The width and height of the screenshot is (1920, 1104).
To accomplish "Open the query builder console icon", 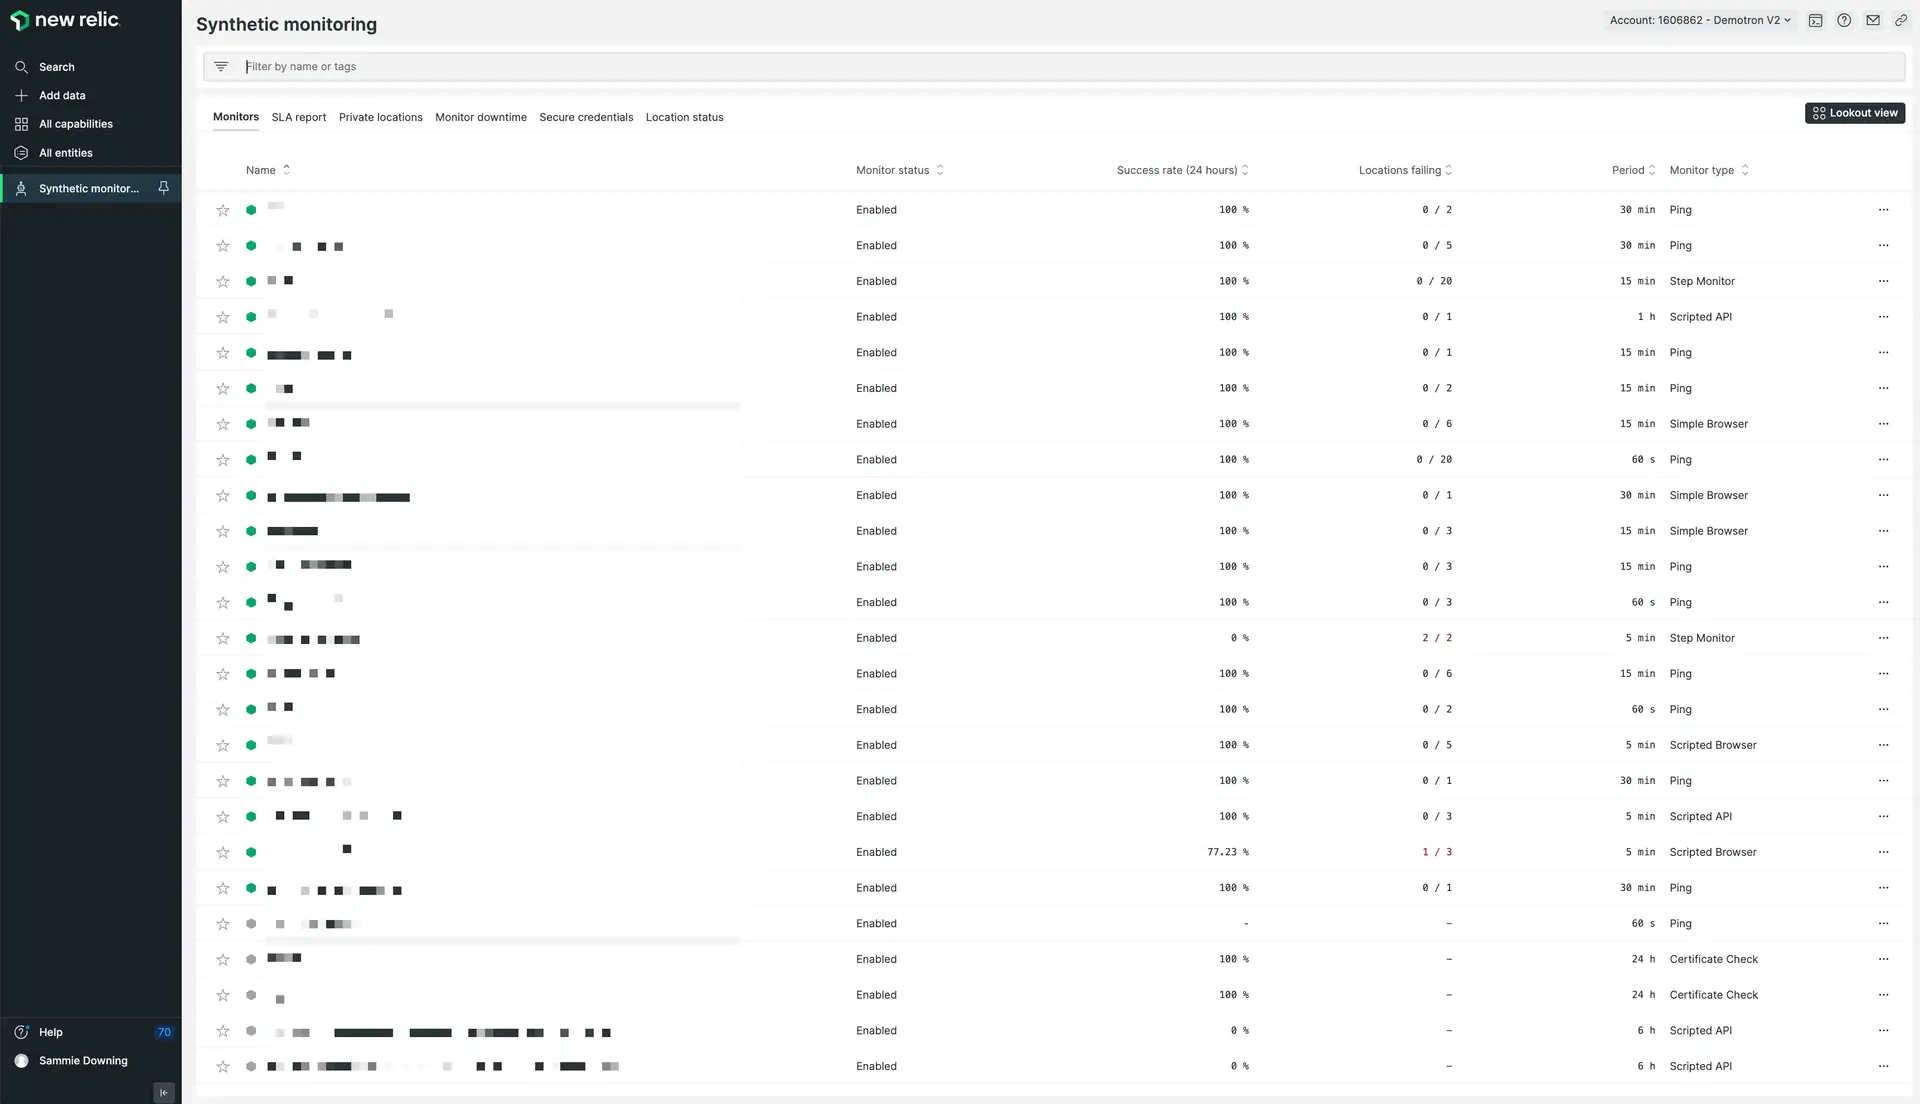I will click(x=1816, y=20).
